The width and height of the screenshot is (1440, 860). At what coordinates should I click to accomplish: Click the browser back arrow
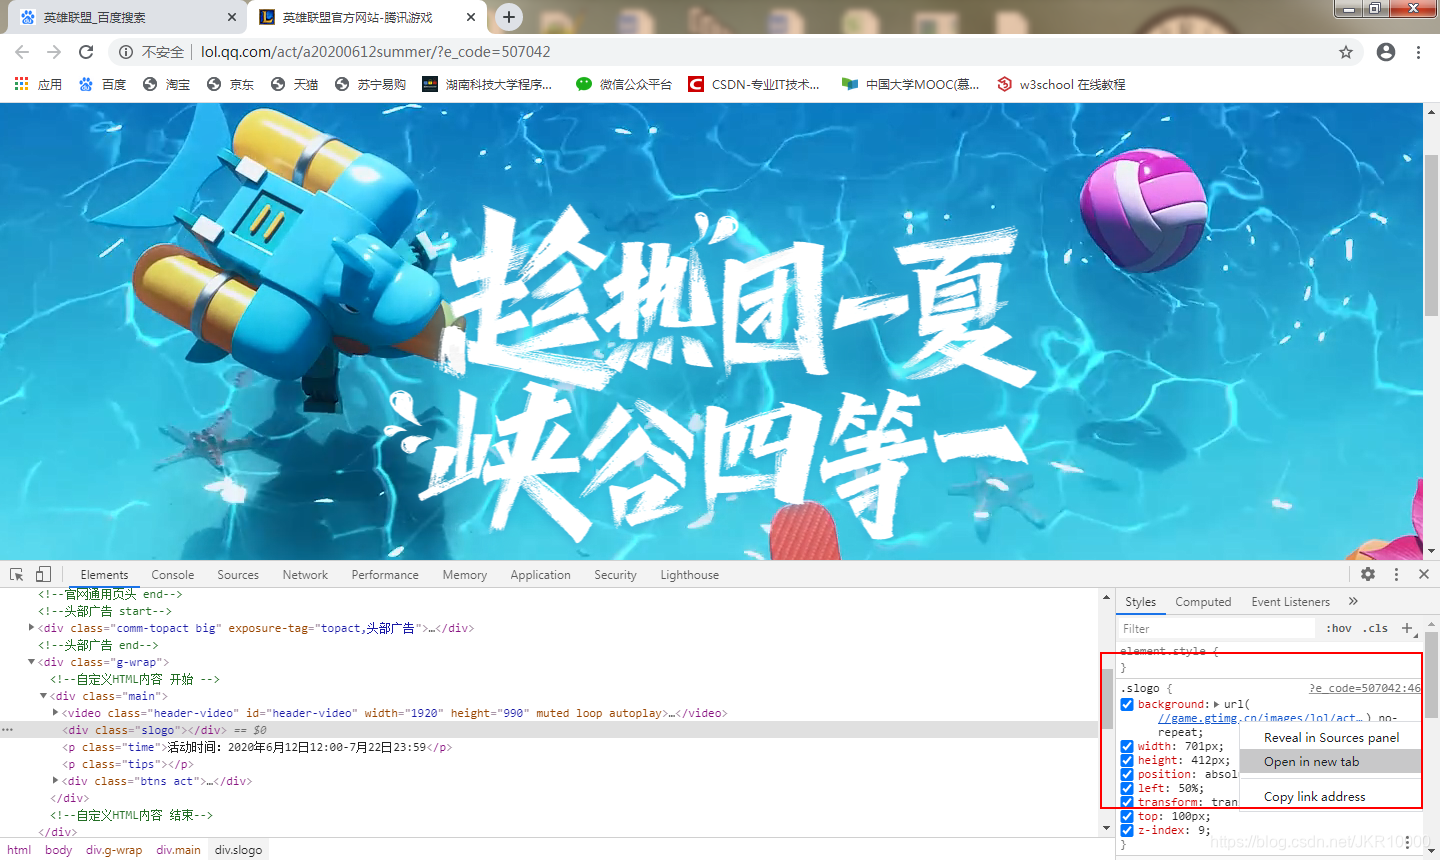(x=22, y=52)
